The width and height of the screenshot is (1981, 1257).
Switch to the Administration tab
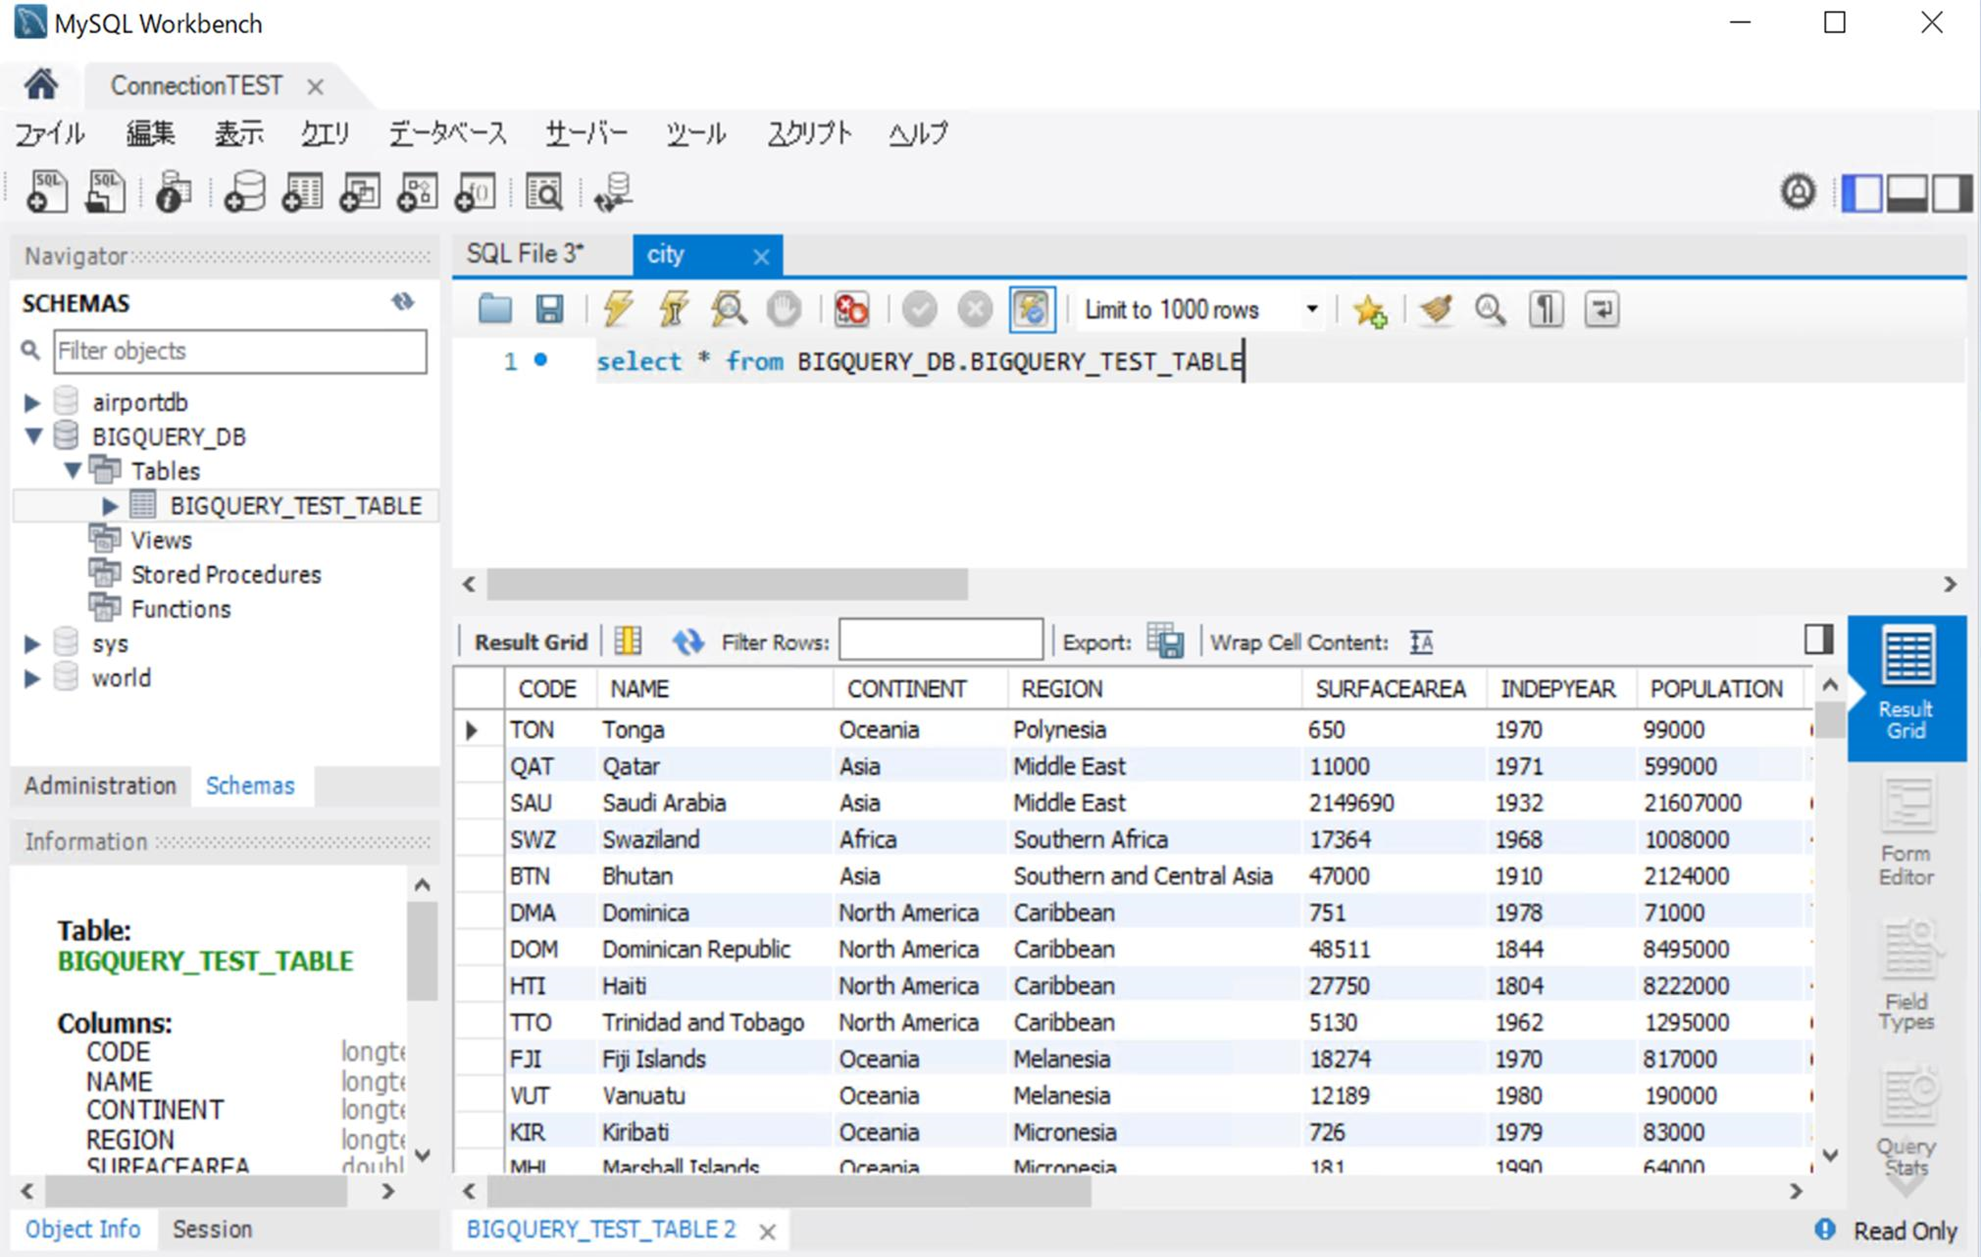(x=100, y=786)
